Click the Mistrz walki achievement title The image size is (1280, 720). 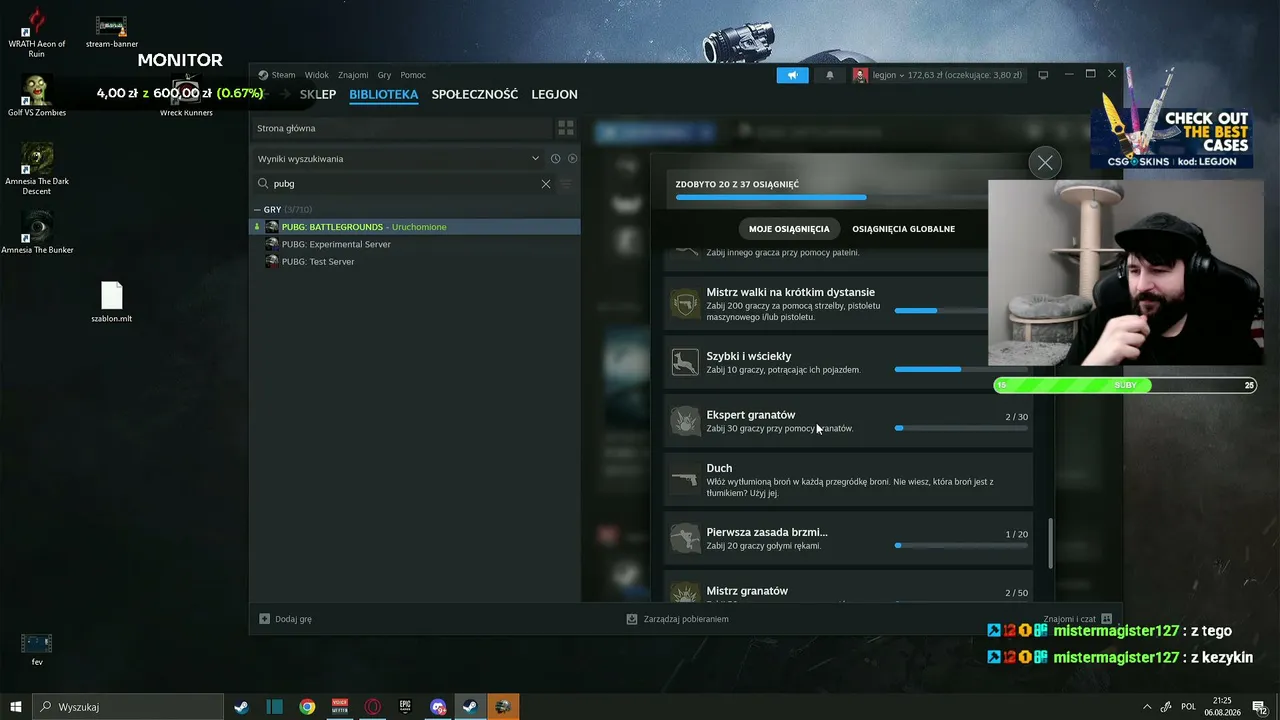(791, 292)
